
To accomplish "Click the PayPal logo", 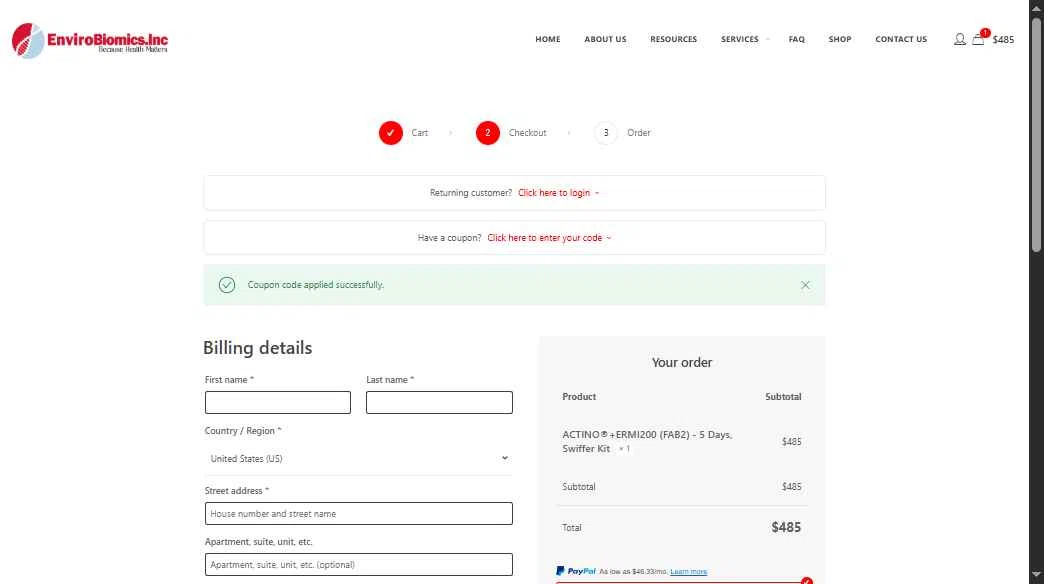I will 576,571.
